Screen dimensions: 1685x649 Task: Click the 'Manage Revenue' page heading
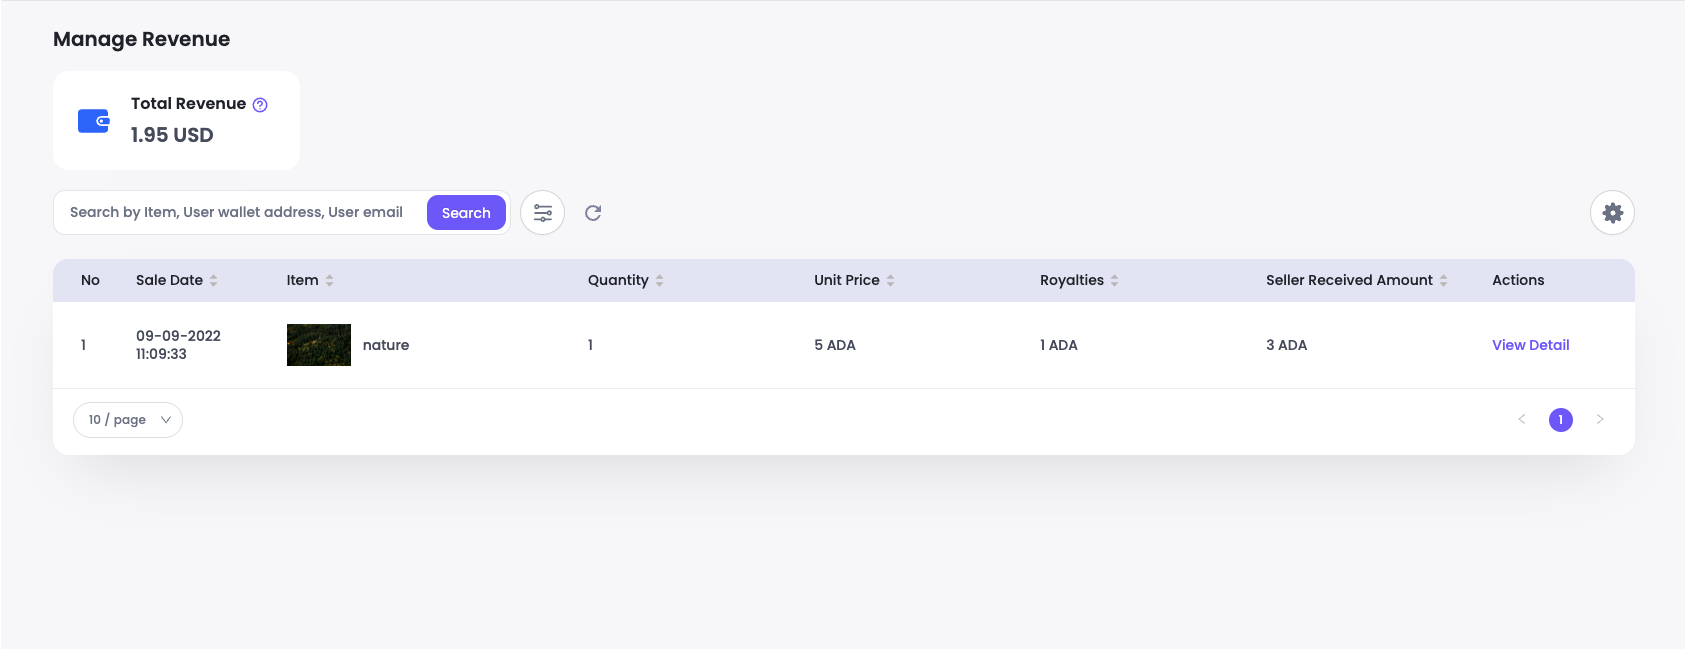[x=141, y=39]
